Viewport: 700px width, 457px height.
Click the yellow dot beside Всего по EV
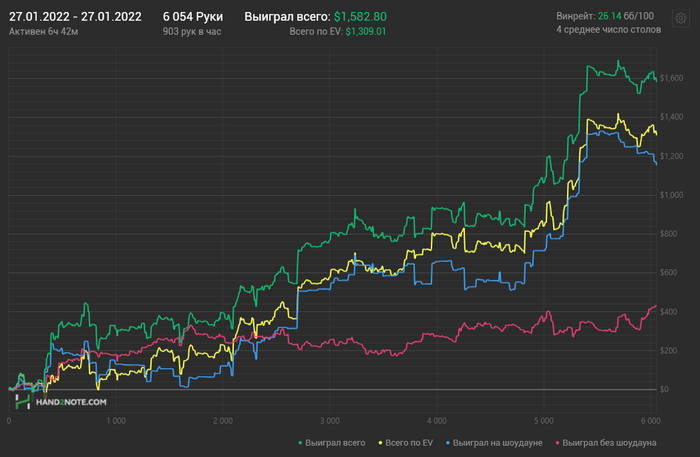380,443
